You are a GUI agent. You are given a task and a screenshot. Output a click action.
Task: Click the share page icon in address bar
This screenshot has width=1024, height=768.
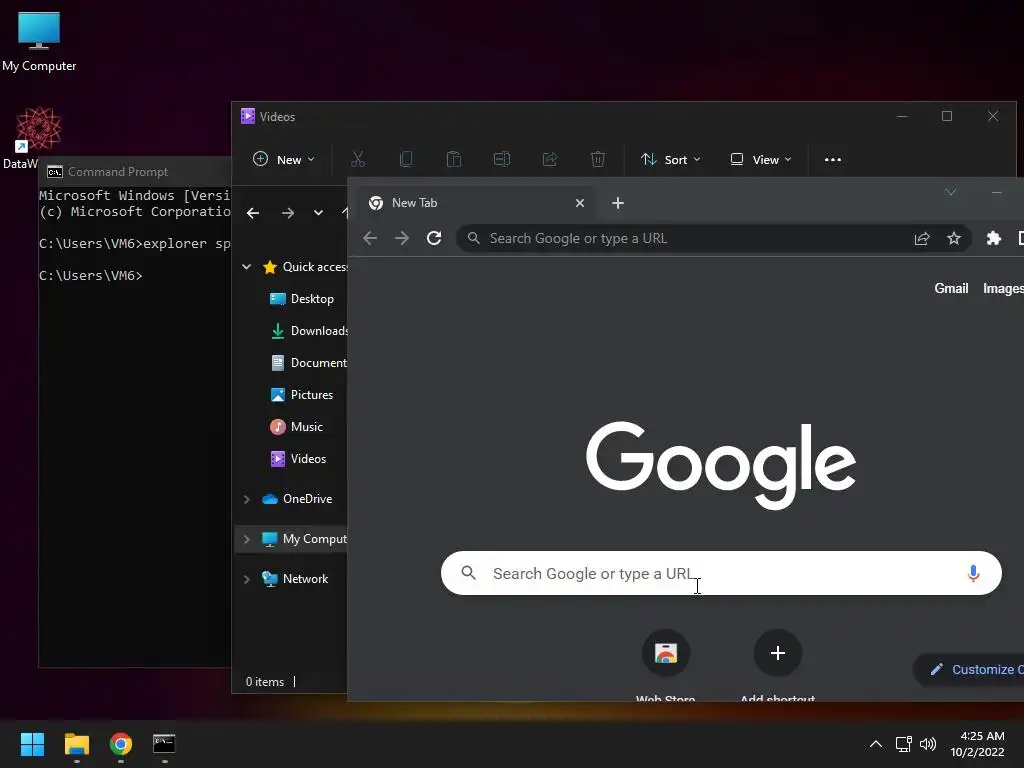pyautogui.click(x=921, y=238)
